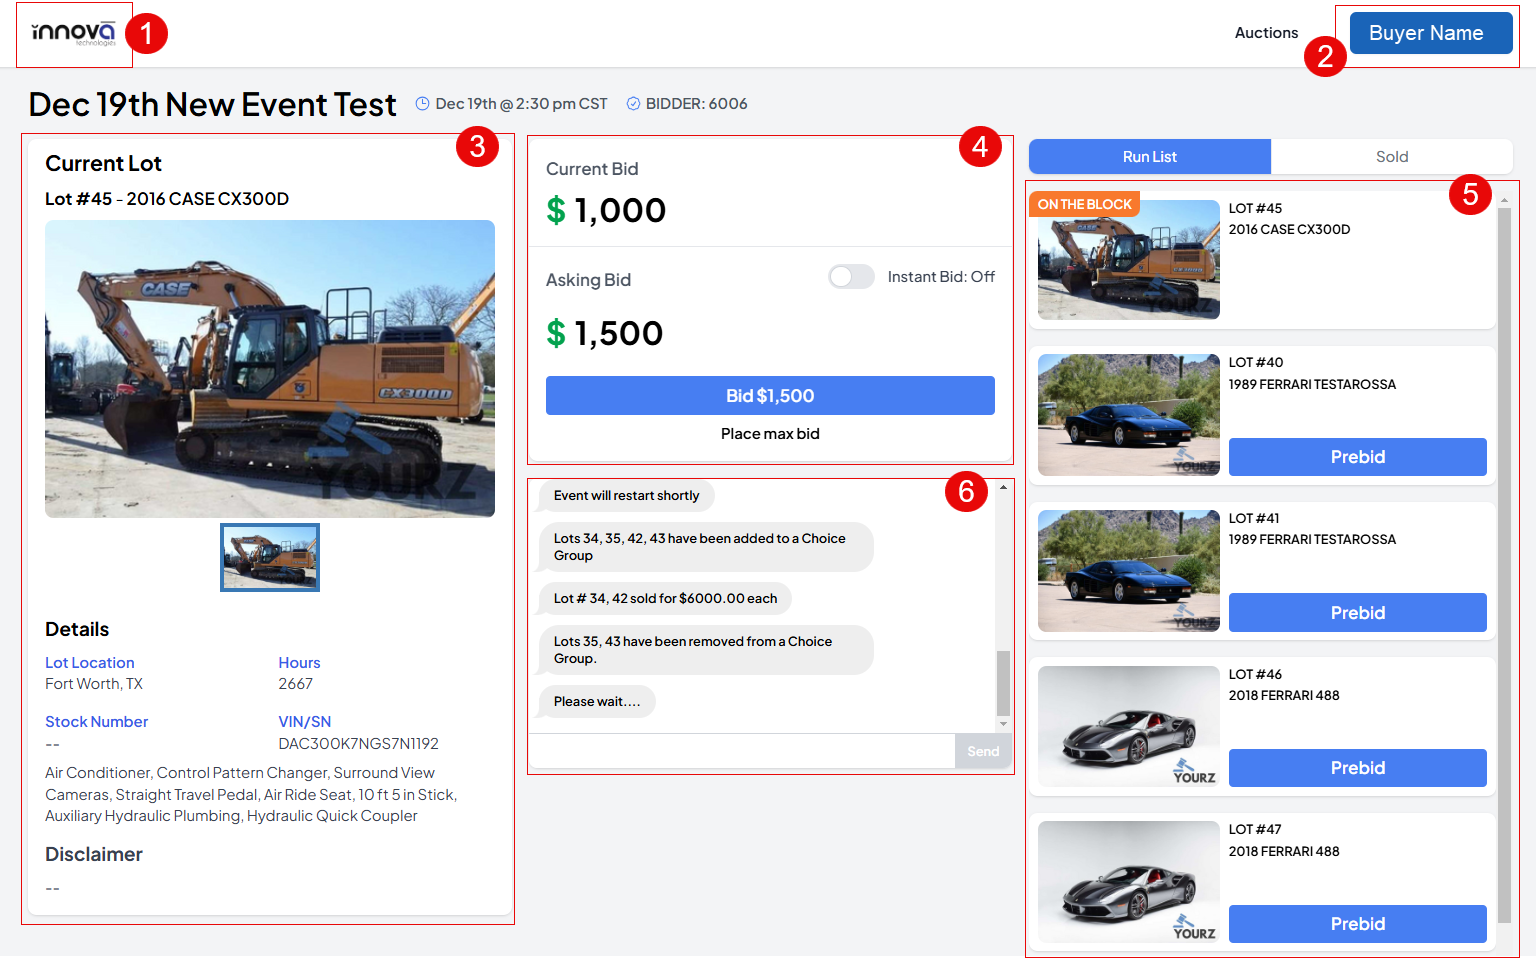1536x958 pixels.
Task: Click the 'Dec 19th New Event Test' title
Action: pos(212,104)
